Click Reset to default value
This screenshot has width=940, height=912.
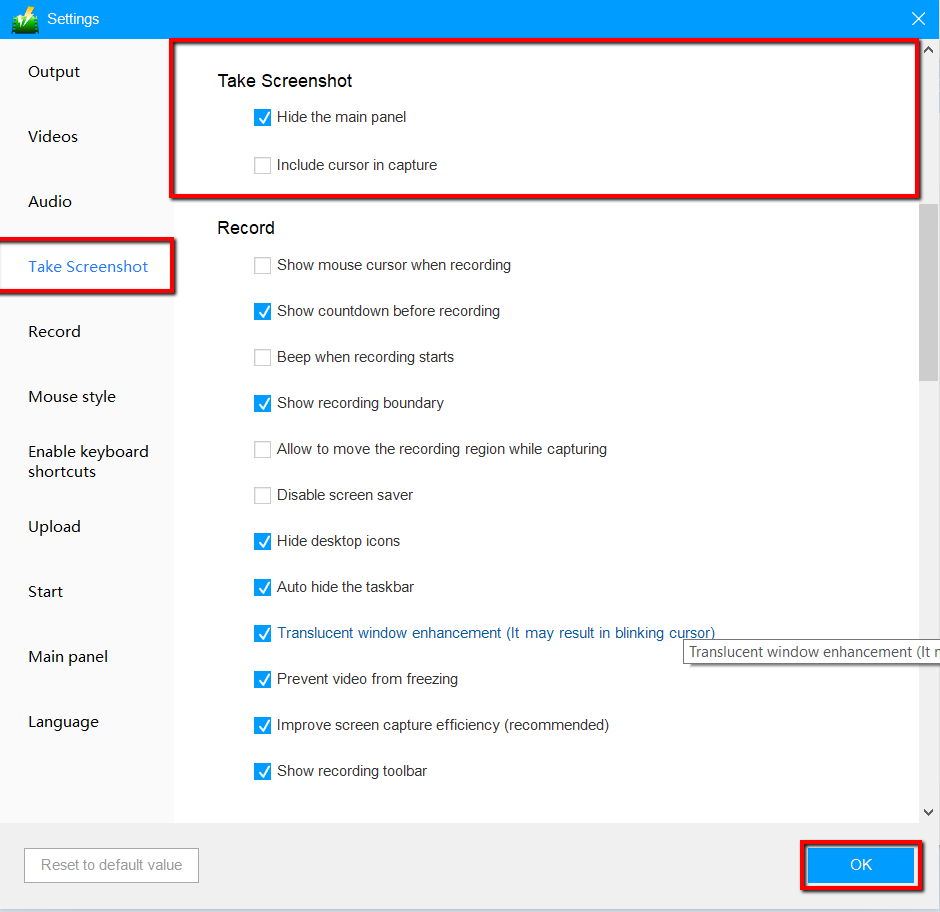point(111,864)
